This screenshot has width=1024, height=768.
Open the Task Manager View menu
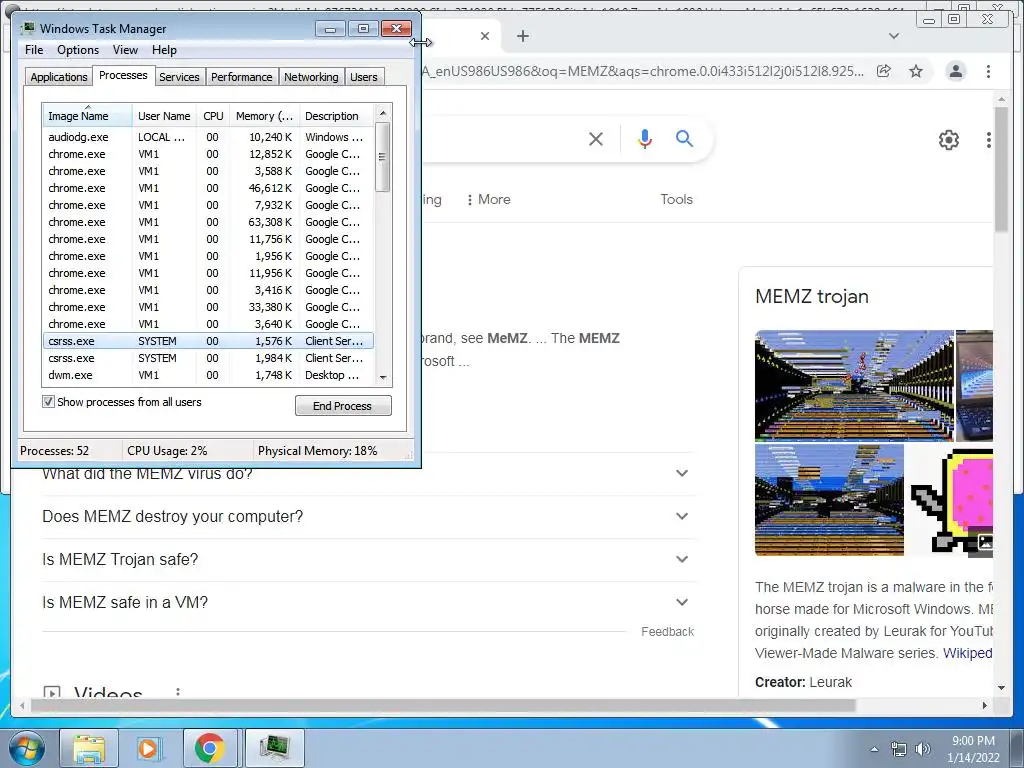tap(125, 50)
